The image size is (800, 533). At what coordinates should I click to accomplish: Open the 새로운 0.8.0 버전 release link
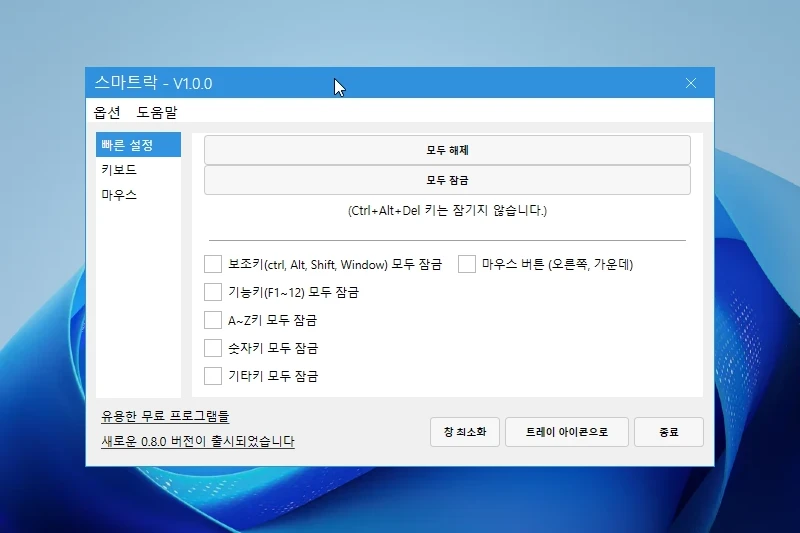[x=198, y=441]
